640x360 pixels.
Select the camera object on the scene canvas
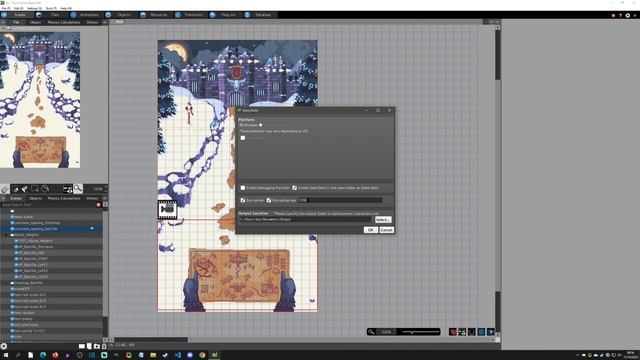pos(167,209)
